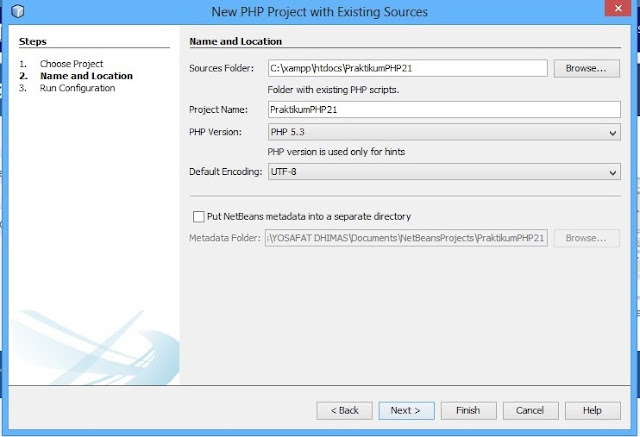This screenshot has width=640, height=437.
Task: Click the Metadata Folder path field
Action: 406,238
